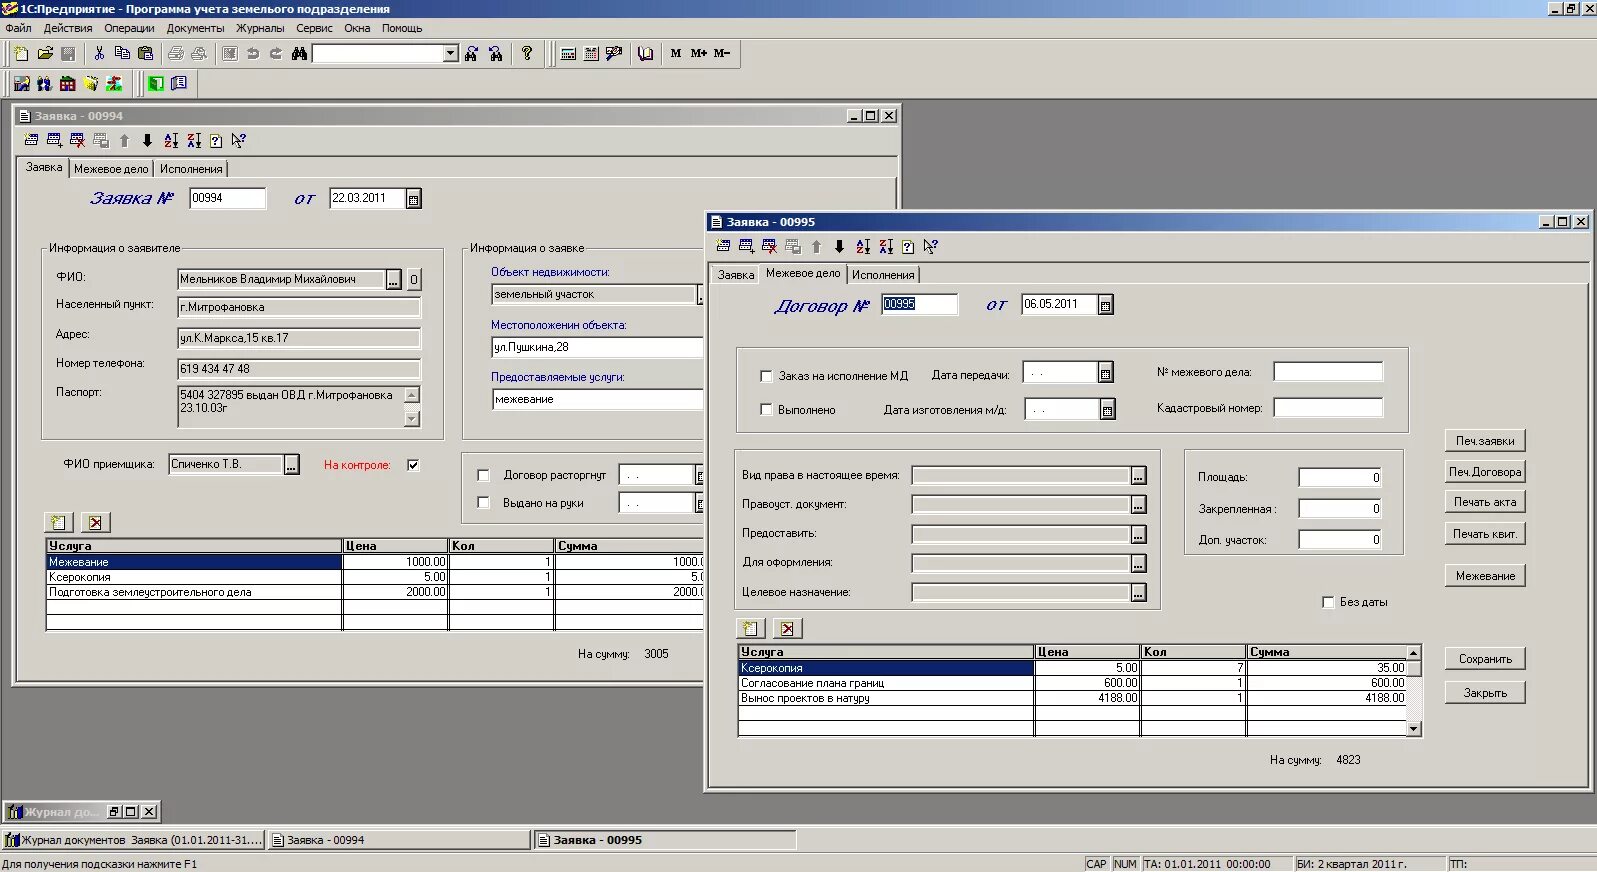Click the scroll-down arrow of 00995 services table
Screen dimensions: 1597x872
[x=1414, y=729]
